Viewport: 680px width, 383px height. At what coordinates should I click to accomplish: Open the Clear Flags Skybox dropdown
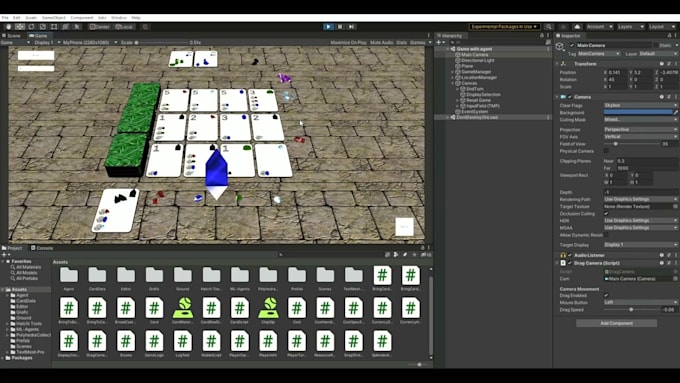coord(641,105)
